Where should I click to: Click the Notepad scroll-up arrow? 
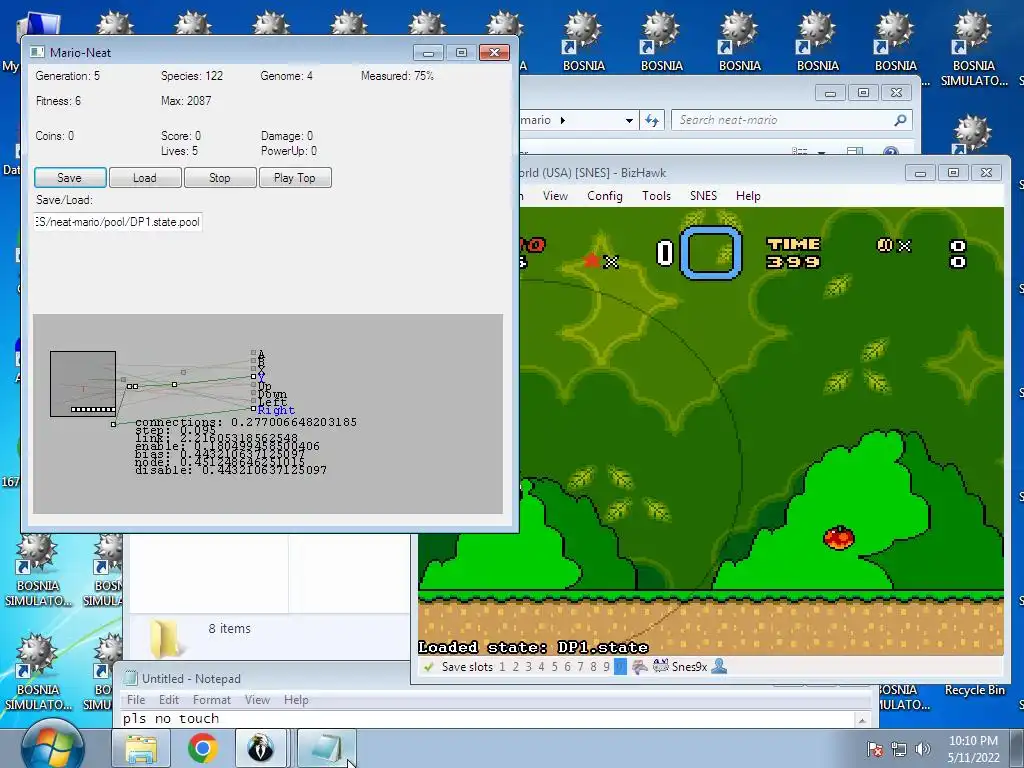[863, 720]
